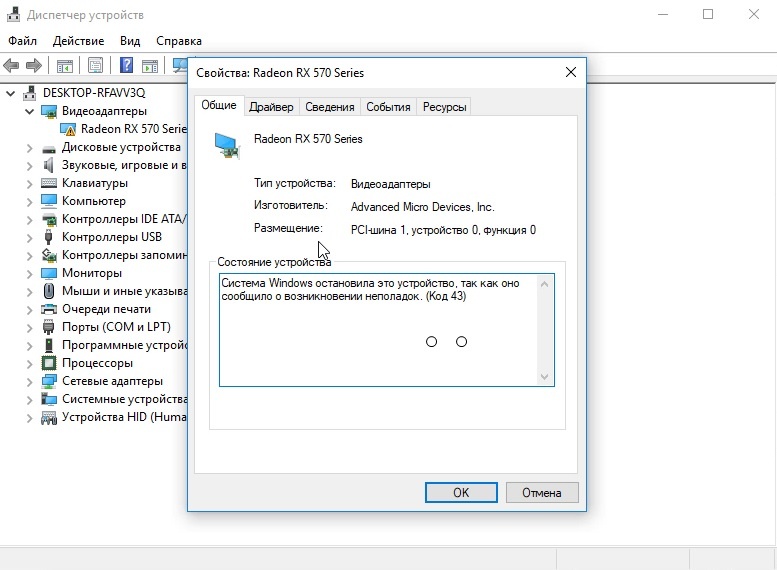Click the mouse icon for Мыши devices

(49, 291)
